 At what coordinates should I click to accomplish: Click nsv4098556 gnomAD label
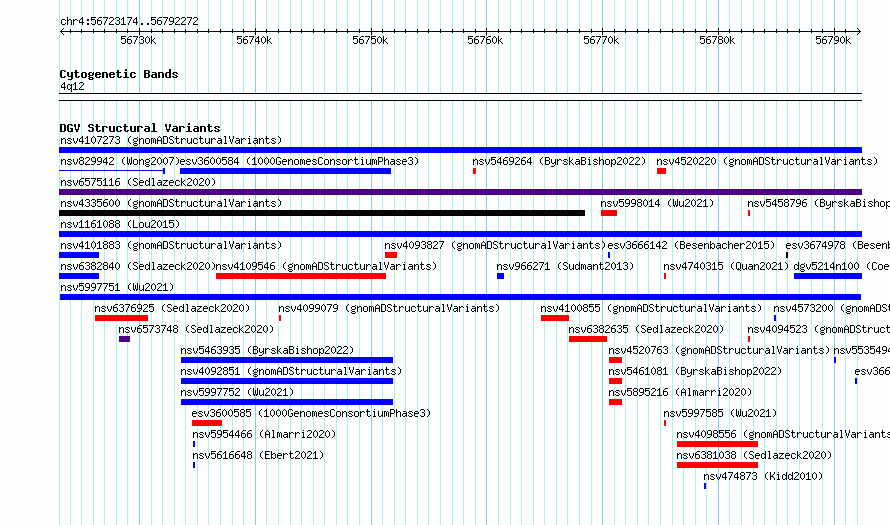783,434
